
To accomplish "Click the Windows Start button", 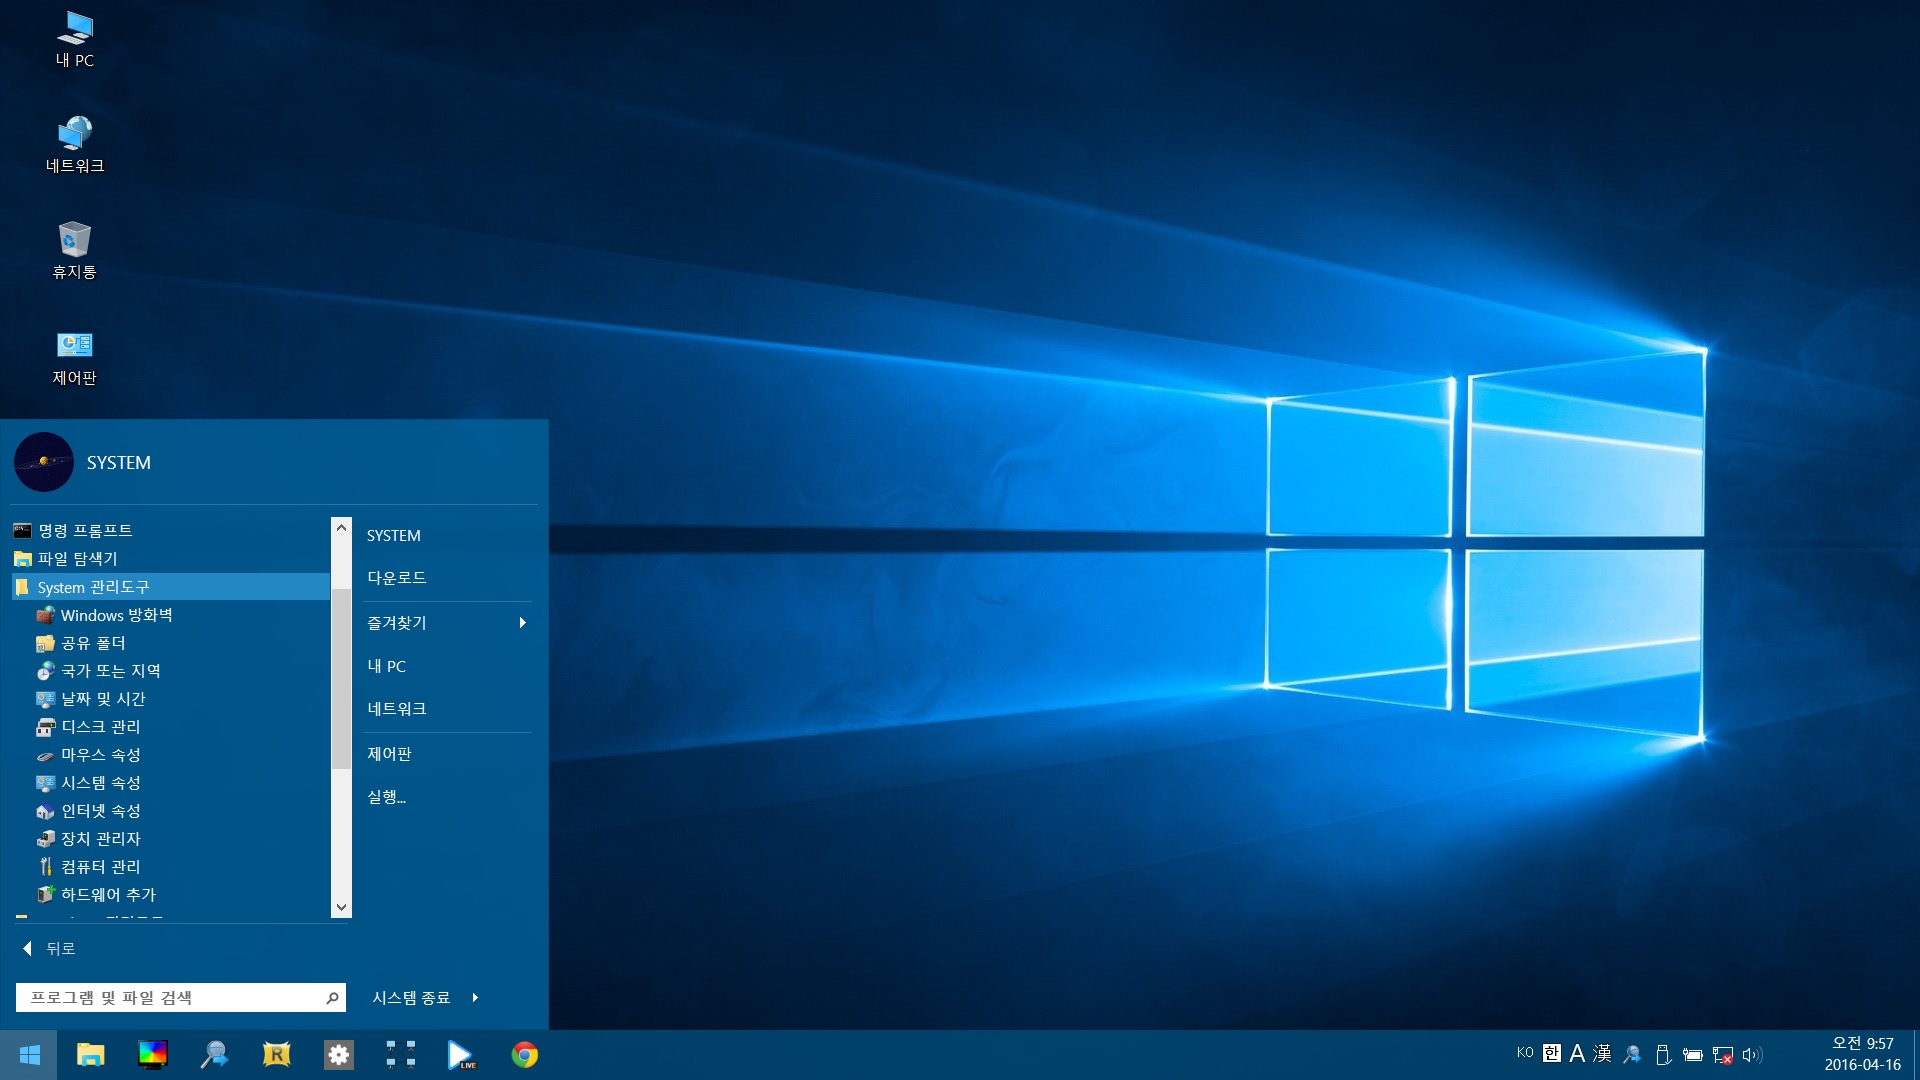I will pyautogui.click(x=29, y=1055).
